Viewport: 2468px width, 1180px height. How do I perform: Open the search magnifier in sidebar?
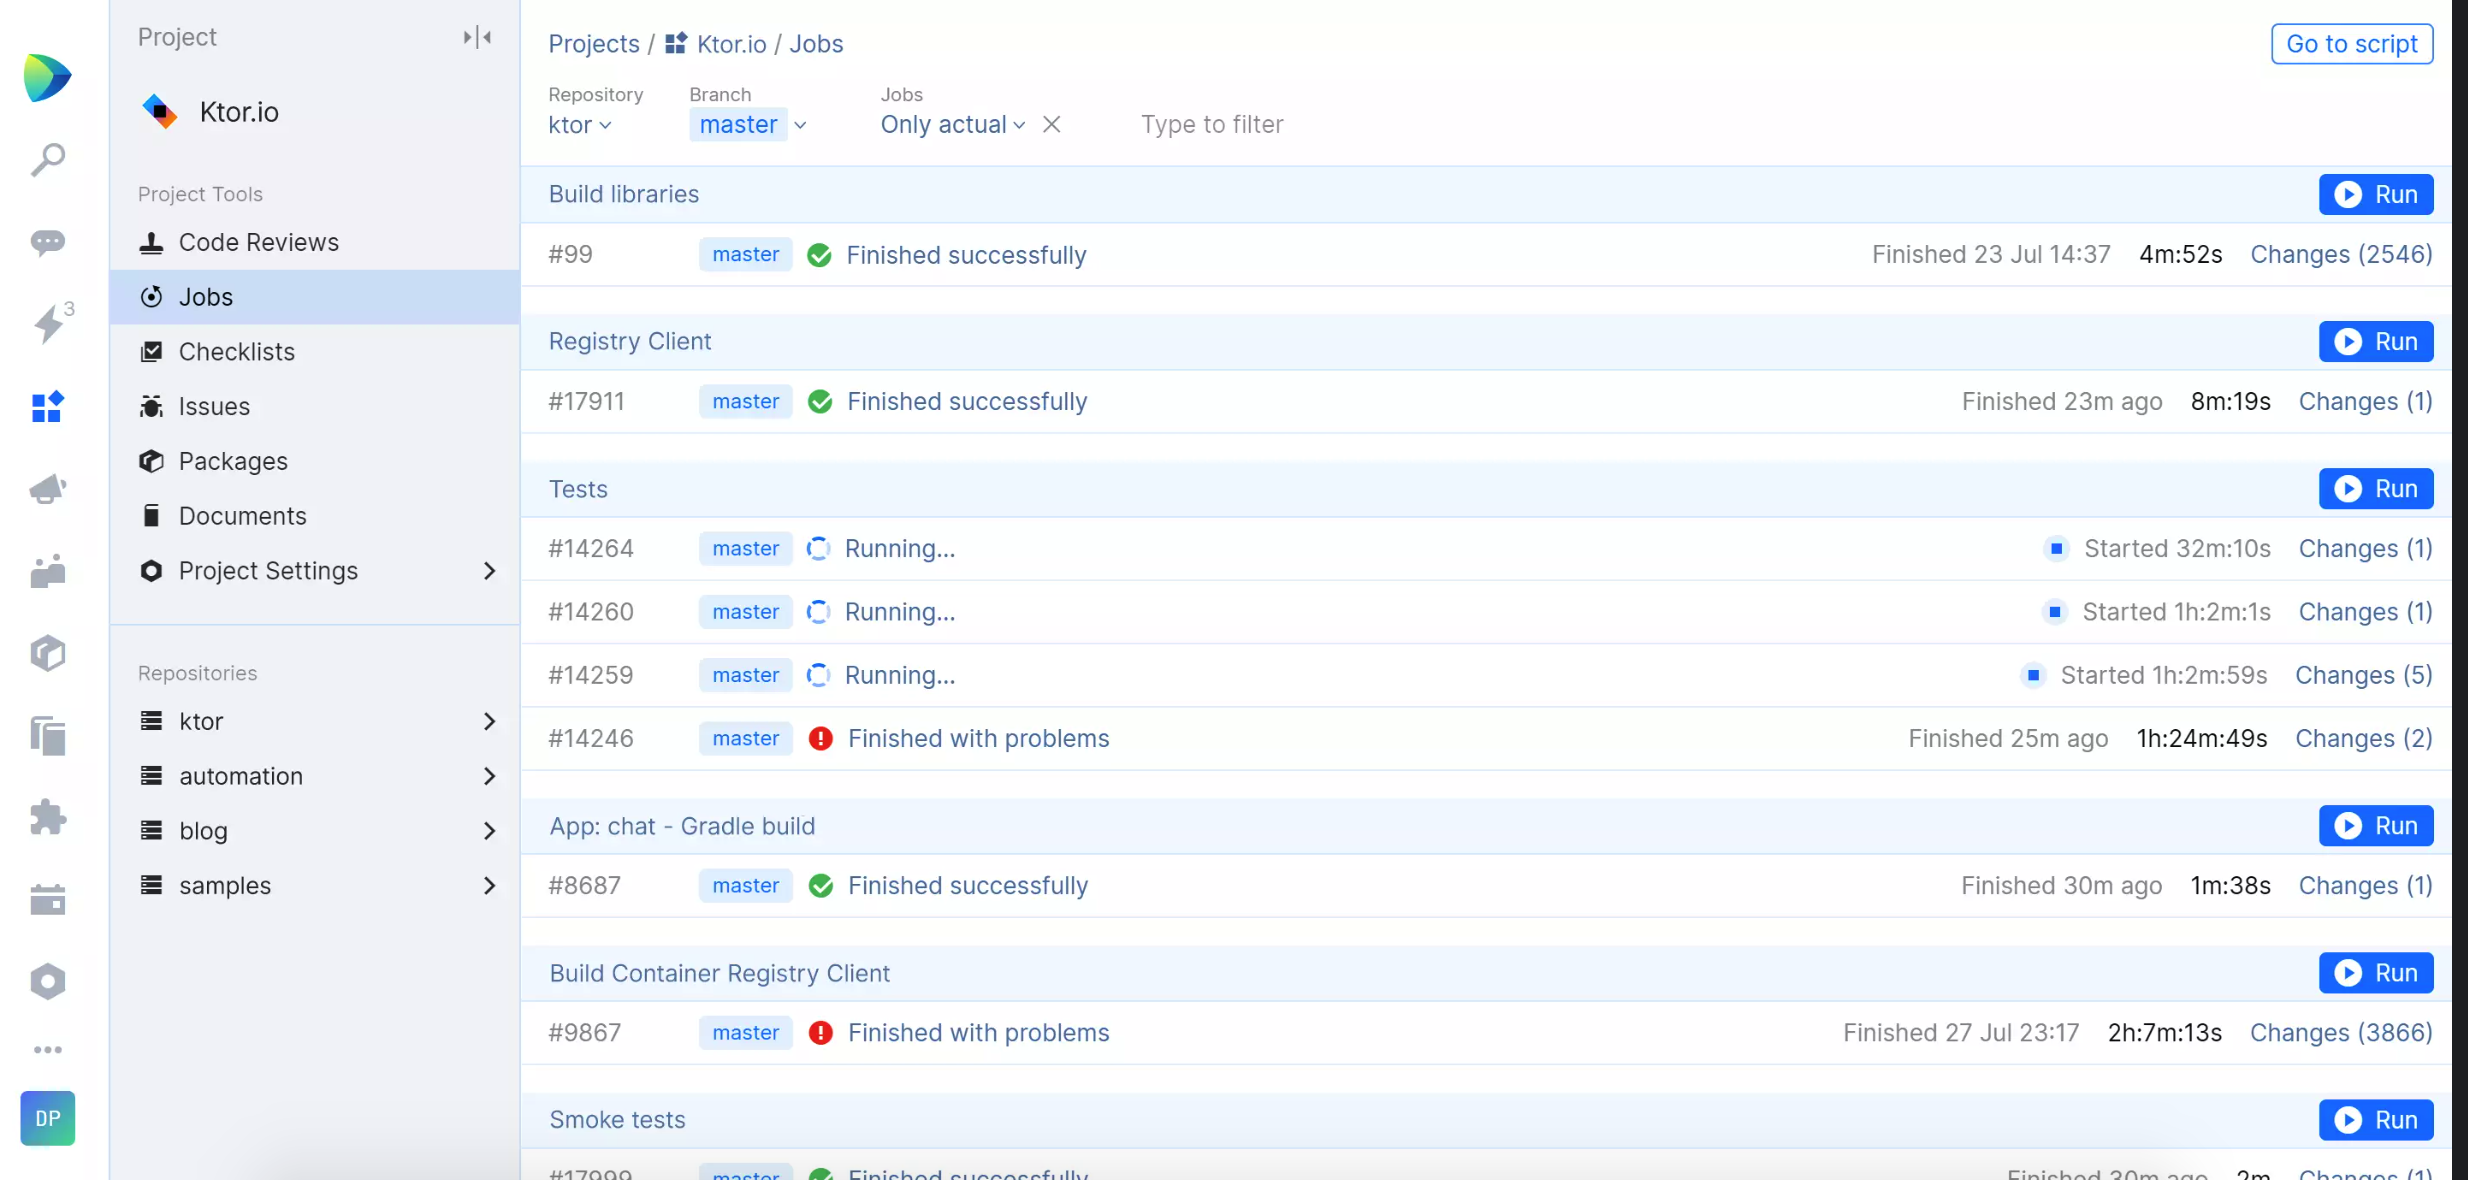click(47, 159)
